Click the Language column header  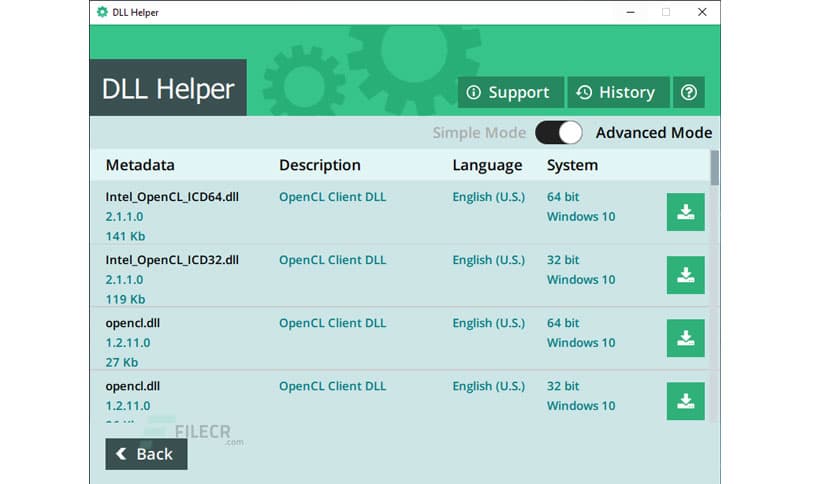tap(487, 165)
